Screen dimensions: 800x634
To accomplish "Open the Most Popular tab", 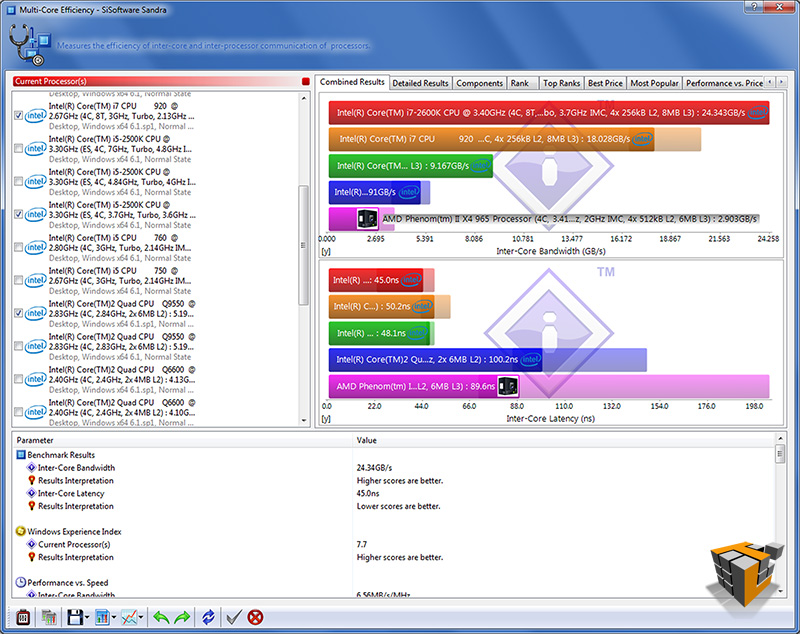I will pos(655,83).
